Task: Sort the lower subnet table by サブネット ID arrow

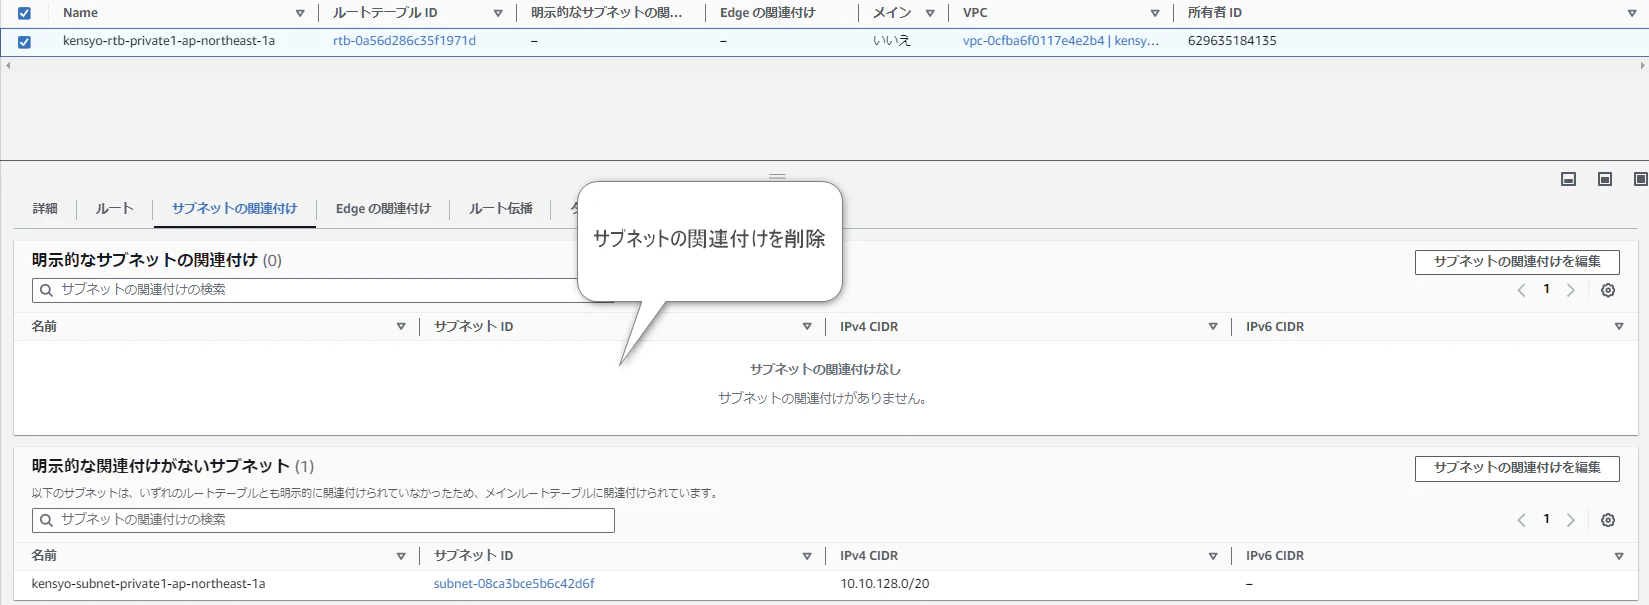Action: [x=807, y=556]
